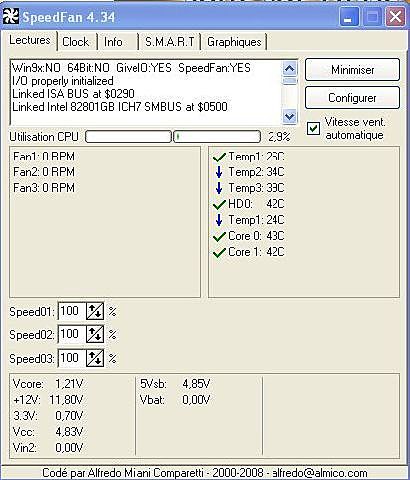Click the Speed03 percentage field
Image resolution: width=410 pixels, height=480 pixels.
72,358
